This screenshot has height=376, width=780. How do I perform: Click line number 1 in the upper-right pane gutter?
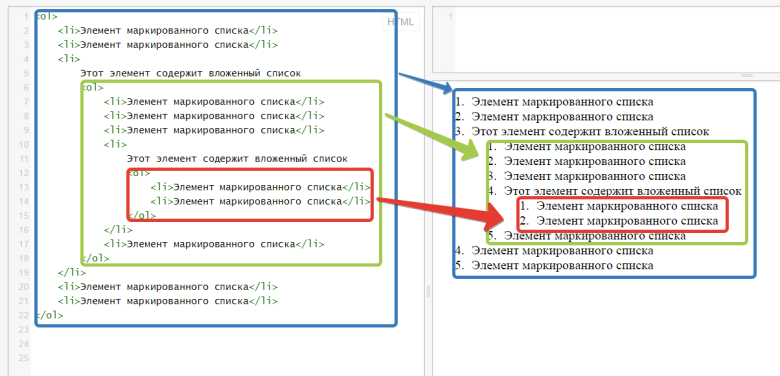[x=451, y=17]
